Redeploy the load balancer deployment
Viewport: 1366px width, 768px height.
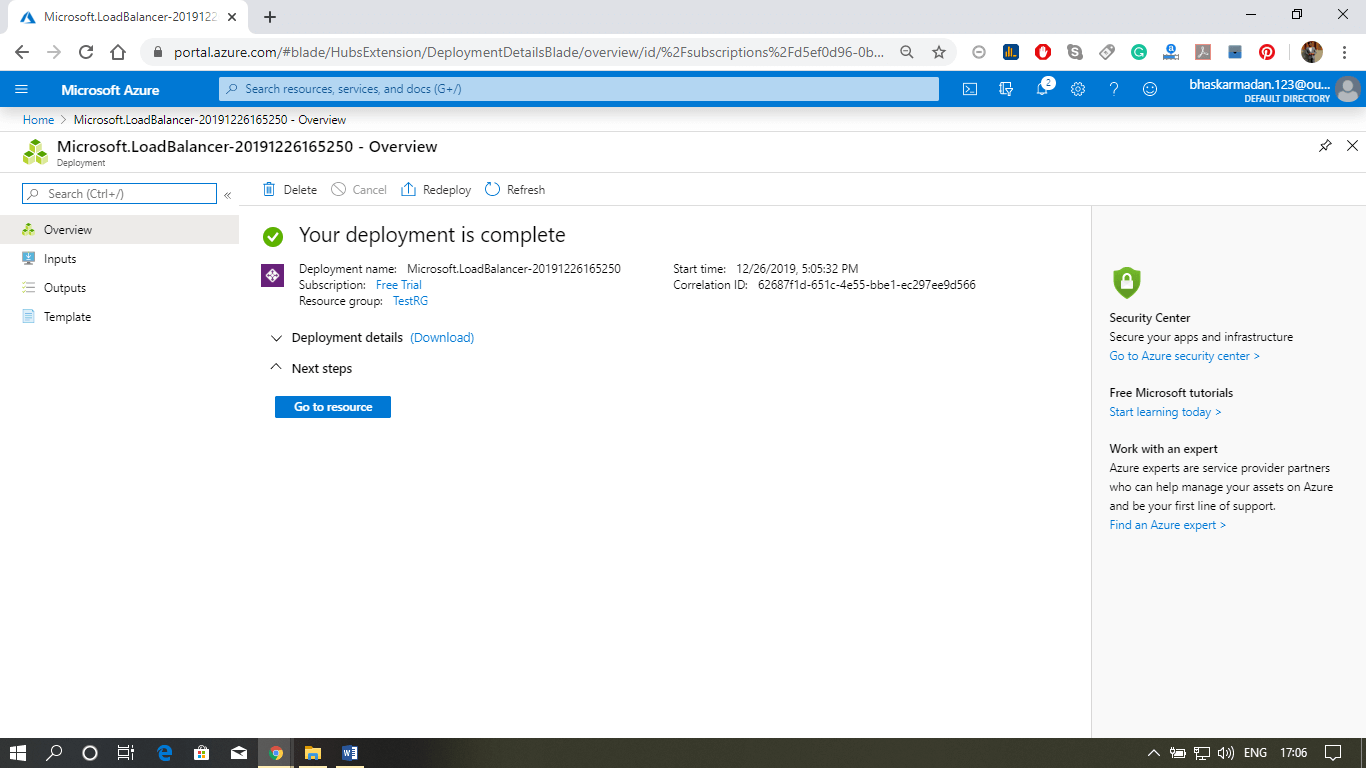(x=436, y=190)
